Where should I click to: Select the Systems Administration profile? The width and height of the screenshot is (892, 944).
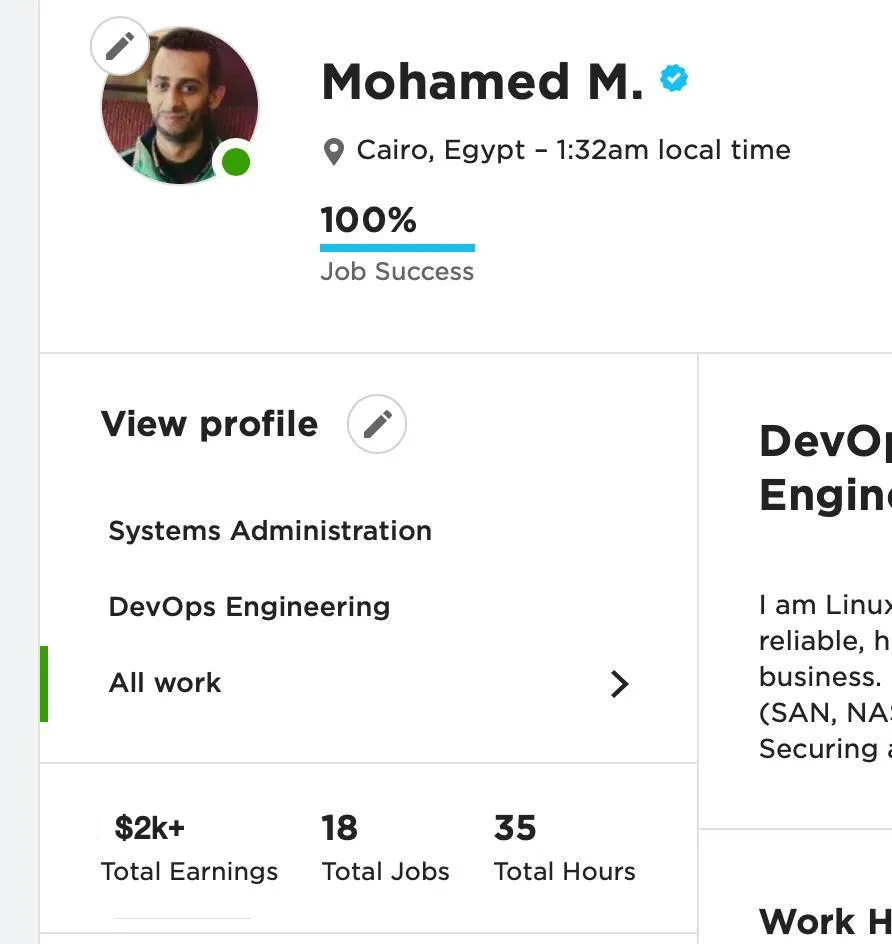click(x=270, y=531)
